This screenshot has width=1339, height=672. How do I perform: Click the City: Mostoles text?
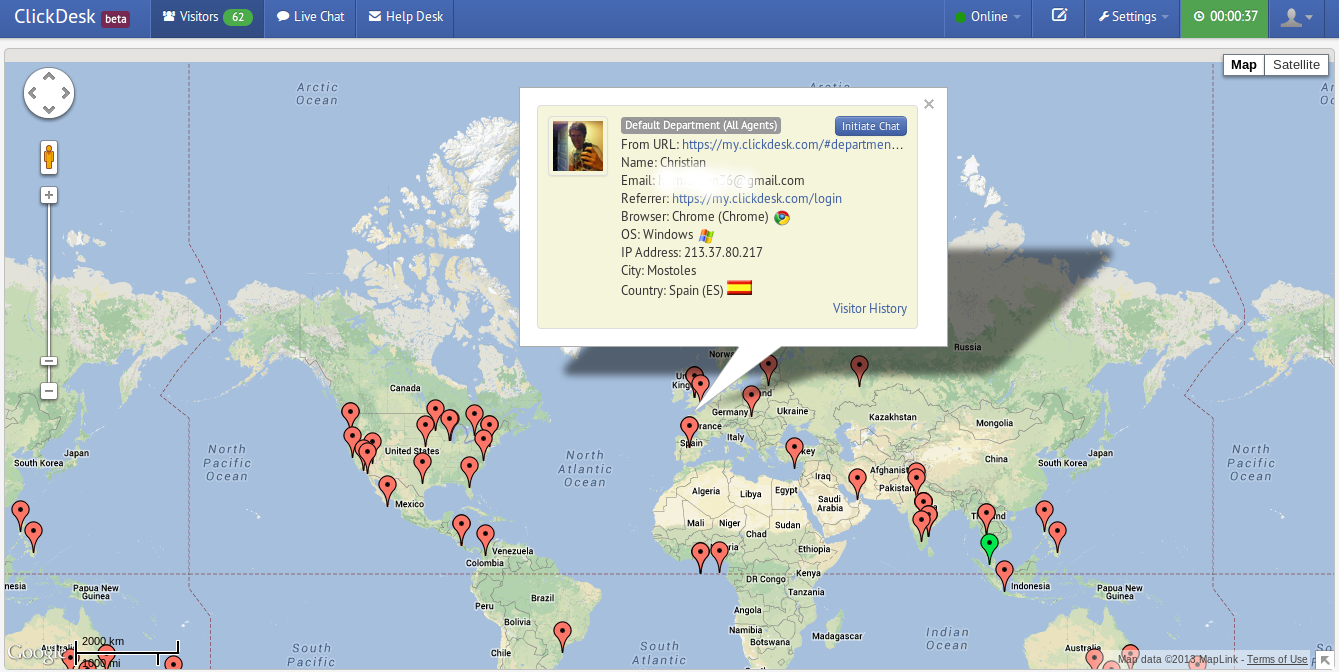click(x=658, y=271)
